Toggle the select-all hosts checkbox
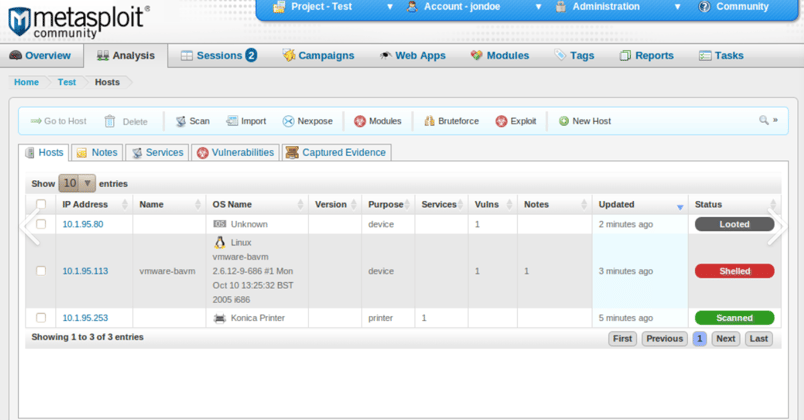Viewport: 804px width, 420px height. click(41, 204)
